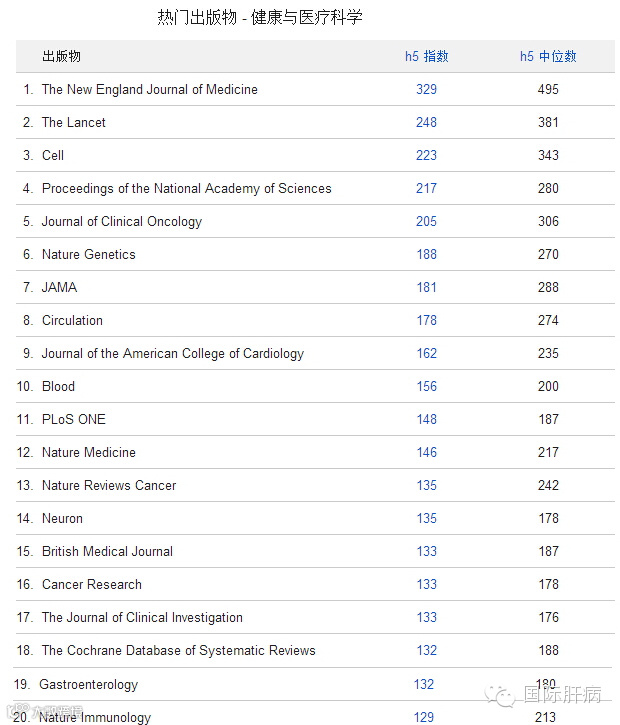The height and width of the screenshot is (725, 620).
Task: Click the 出版物 column header
Action: coord(61,57)
